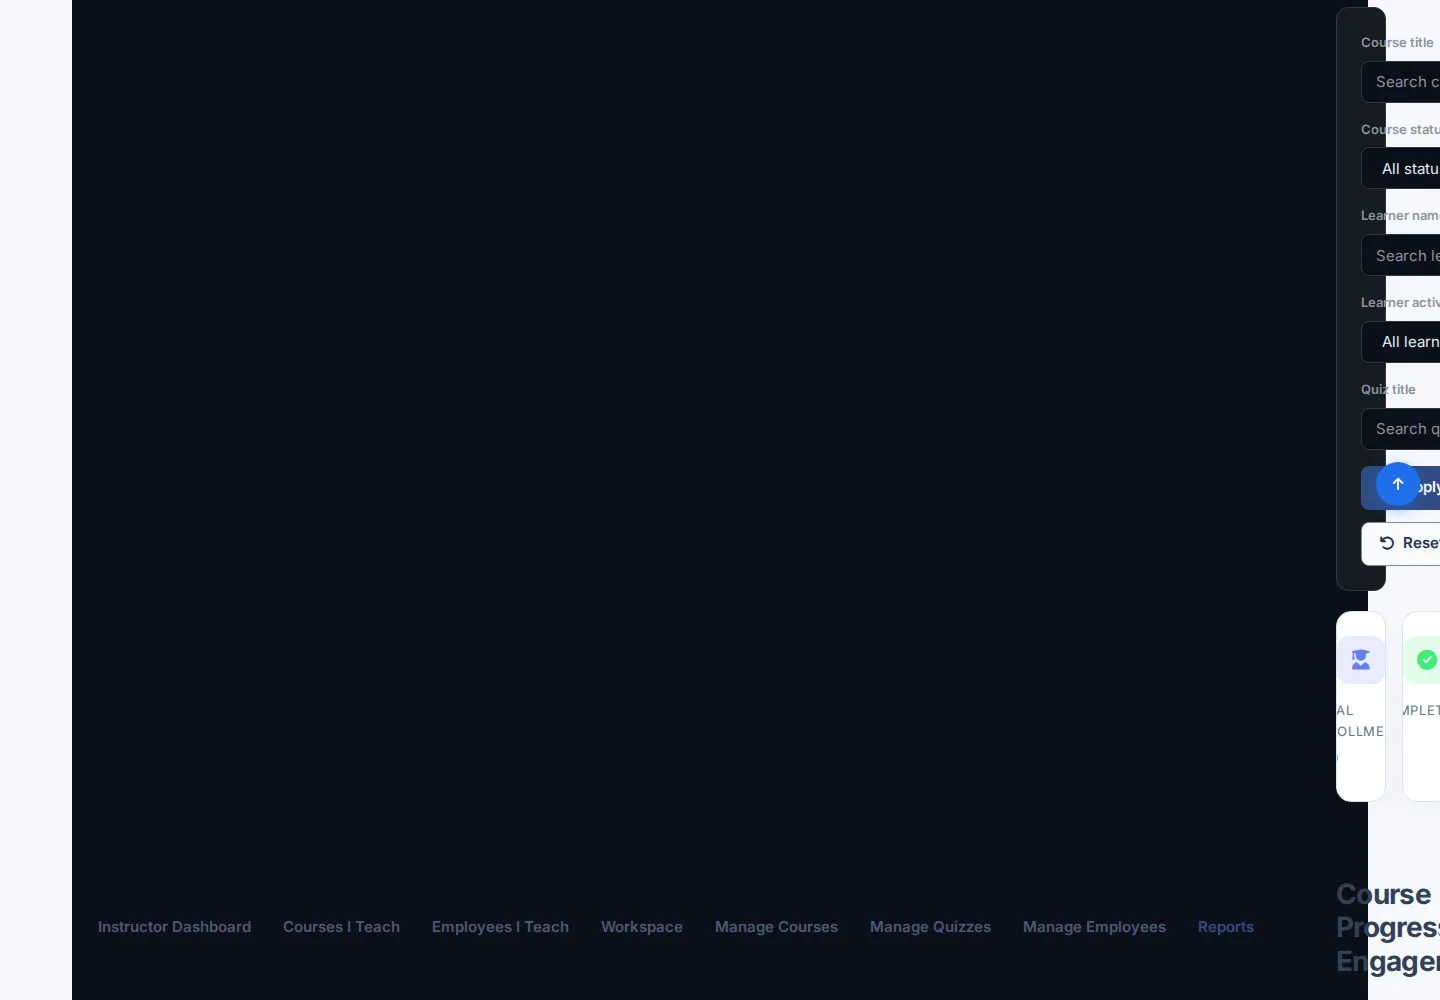Image resolution: width=1440 pixels, height=1000 pixels.
Task: Click the "Course title" label
Action: click(x=1397, y=42)
